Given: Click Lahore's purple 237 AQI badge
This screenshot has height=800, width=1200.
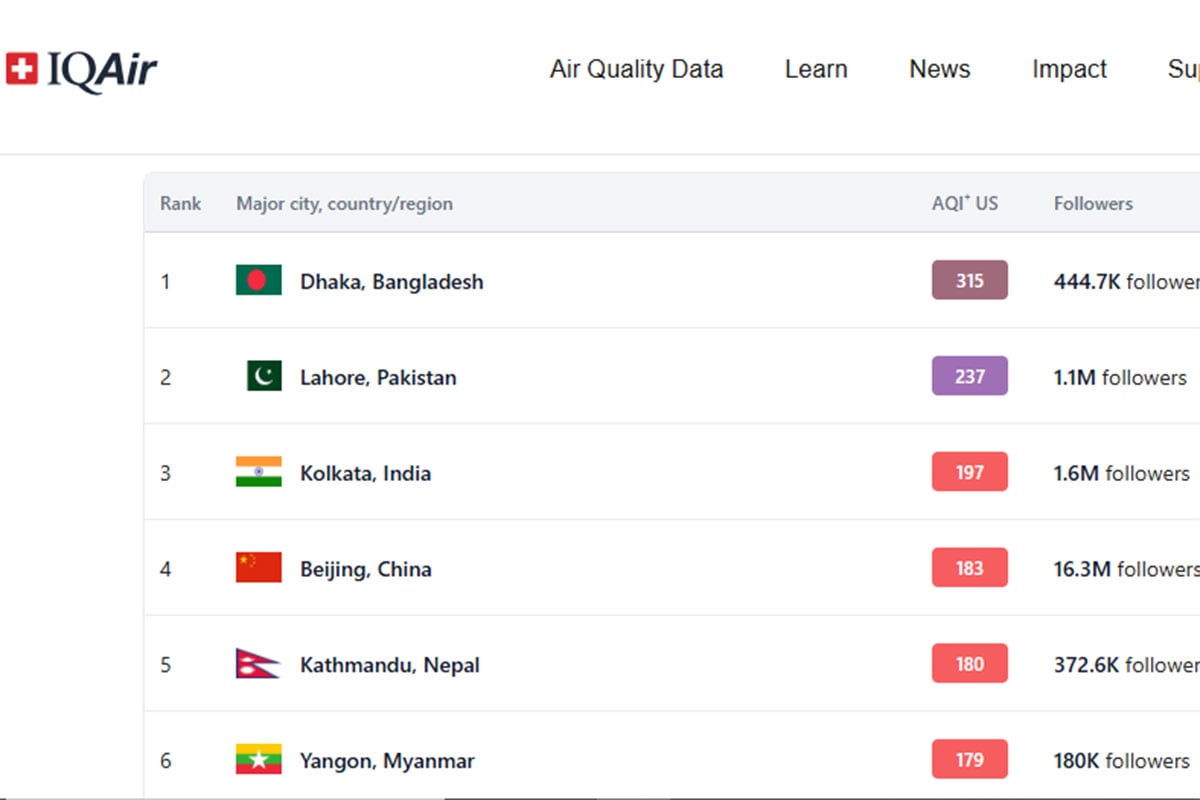Looking at the screenshot, I should pos(969,377).
